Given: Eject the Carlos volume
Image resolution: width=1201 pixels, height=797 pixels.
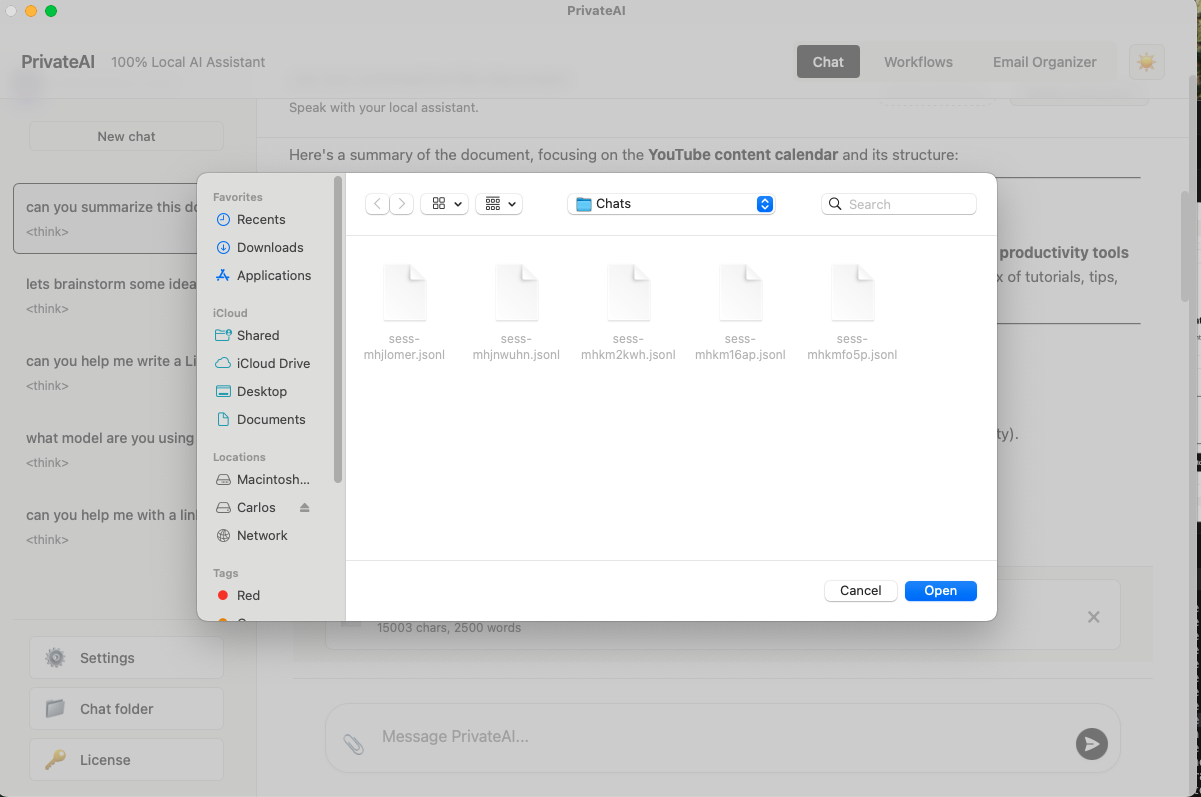Looking at the screenshot, I should [x=305, y=508].
